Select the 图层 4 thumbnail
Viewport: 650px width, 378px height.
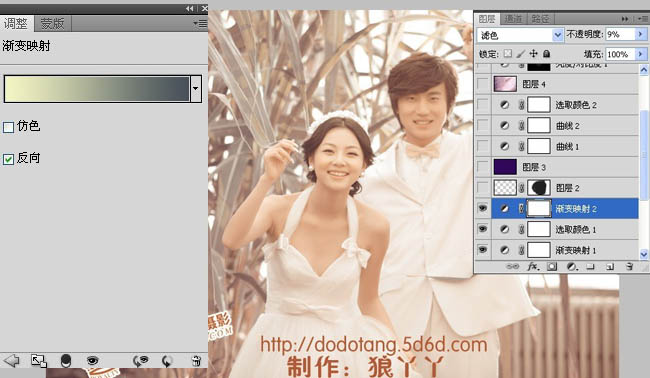coord(505,84)
